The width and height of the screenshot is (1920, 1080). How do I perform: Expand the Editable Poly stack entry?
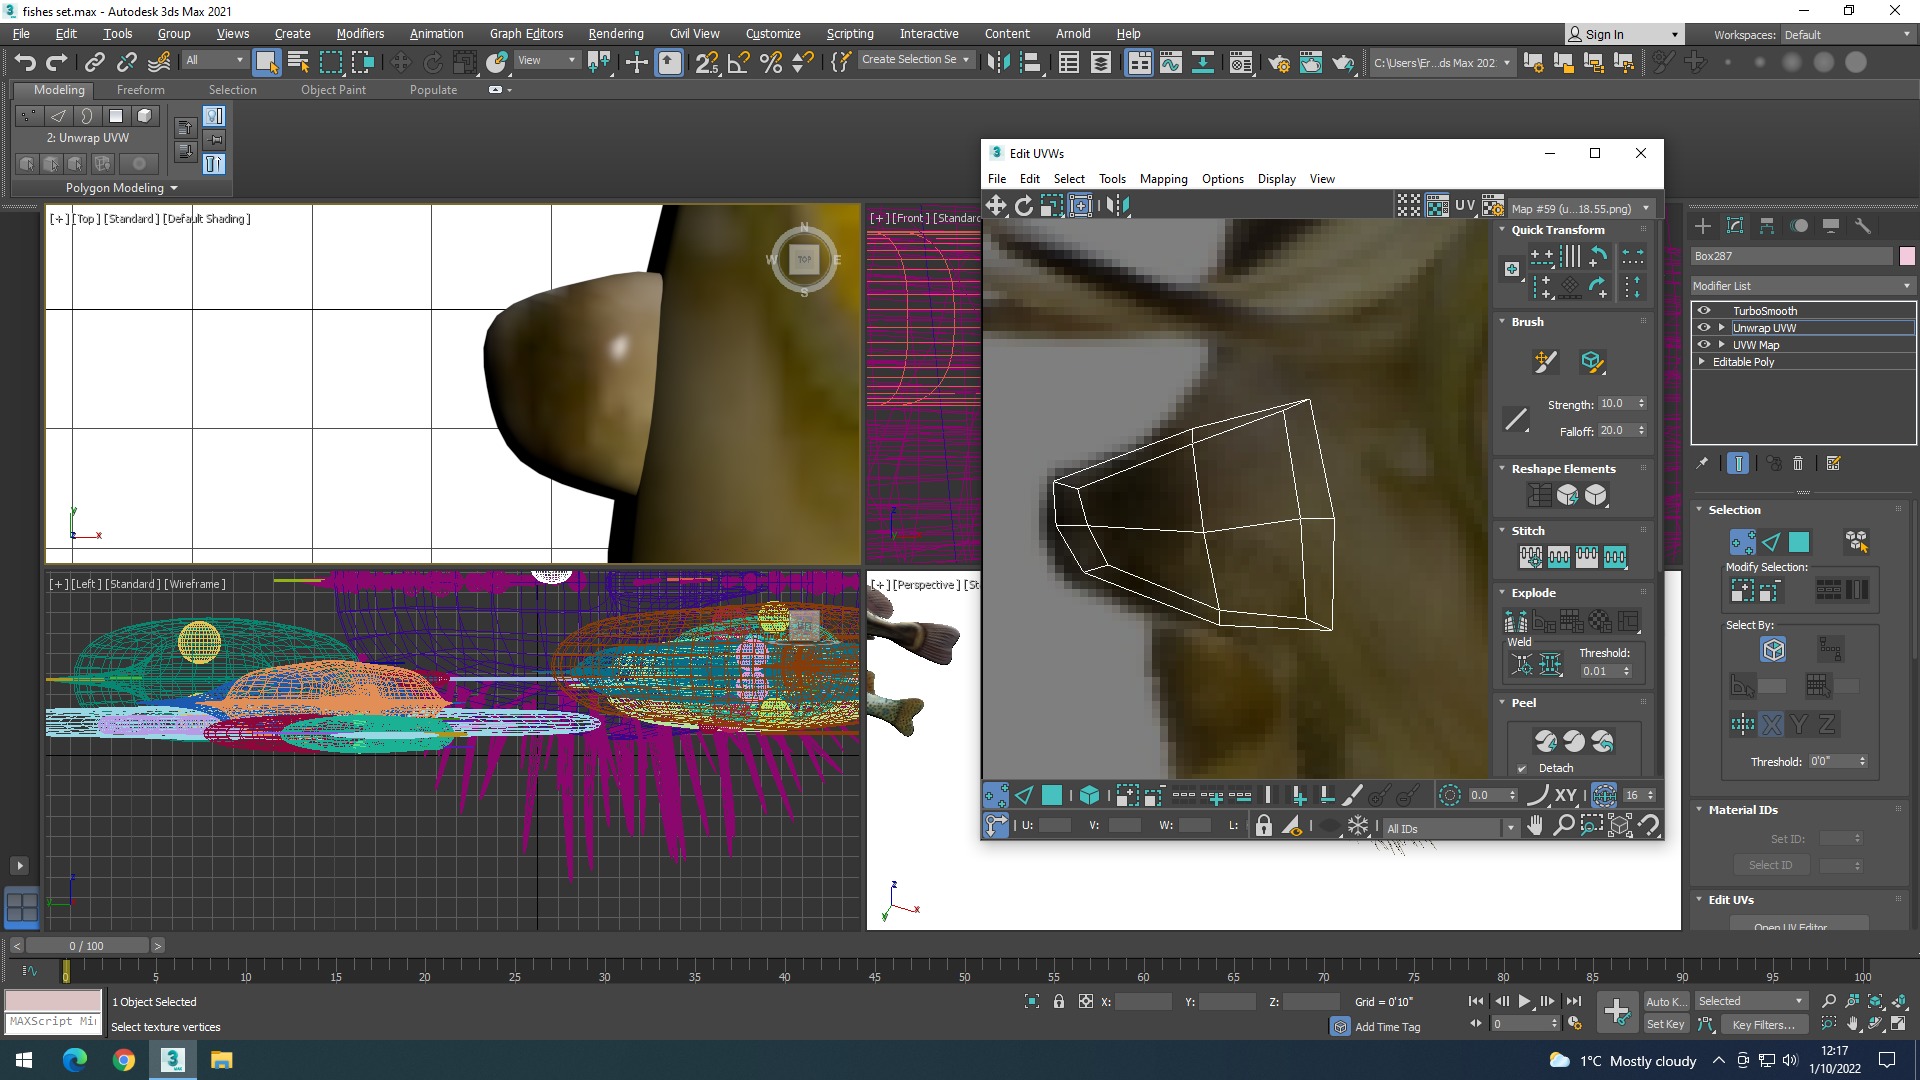[x=1701, y=361]
